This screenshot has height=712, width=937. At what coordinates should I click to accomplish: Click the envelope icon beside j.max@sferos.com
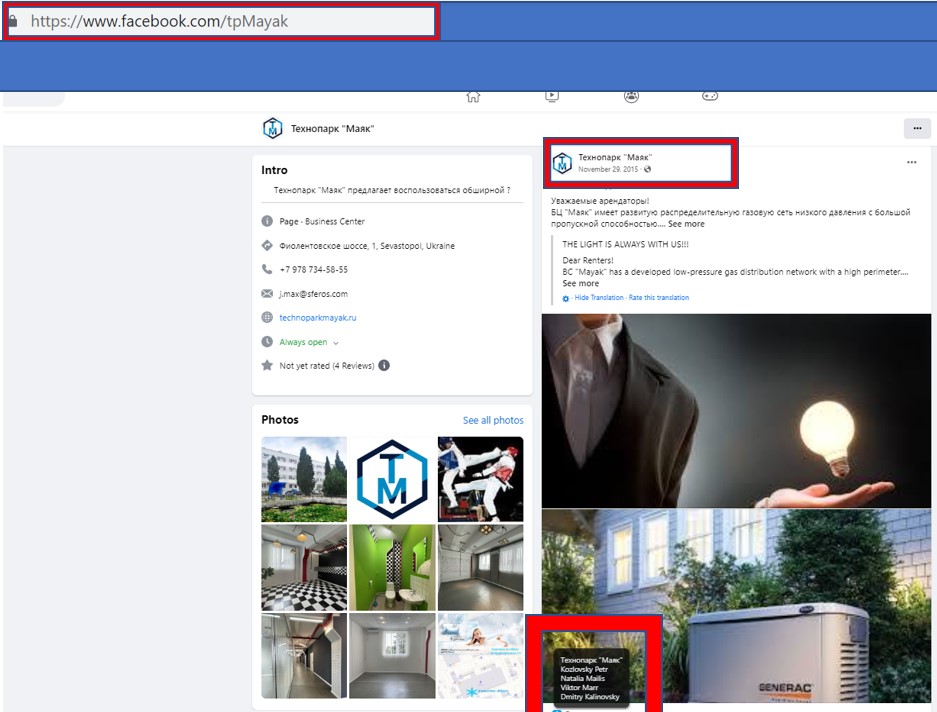267,294
